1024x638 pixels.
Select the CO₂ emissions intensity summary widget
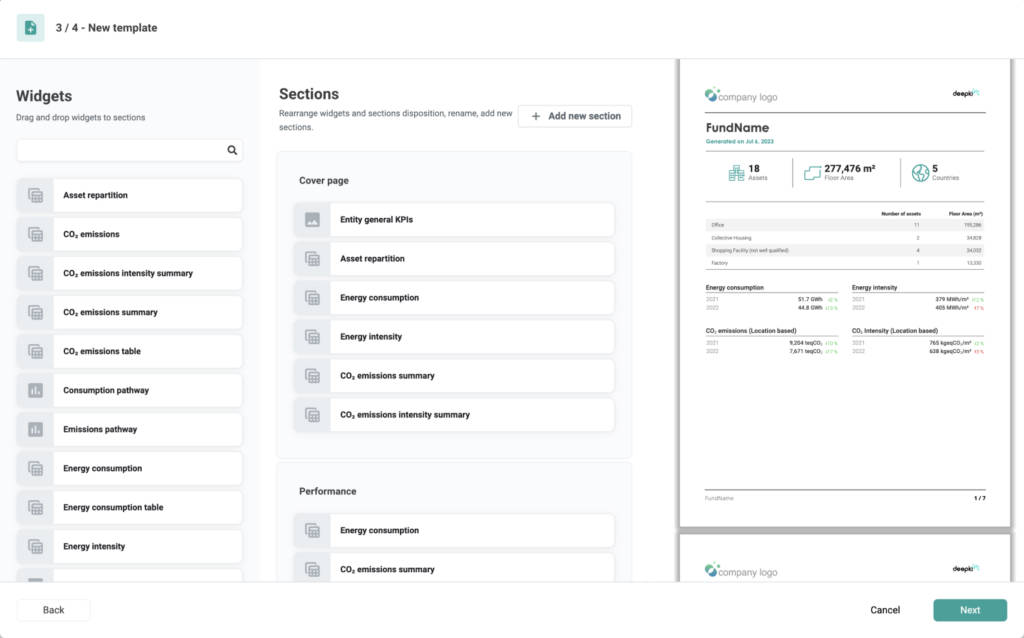coord(129,274)
